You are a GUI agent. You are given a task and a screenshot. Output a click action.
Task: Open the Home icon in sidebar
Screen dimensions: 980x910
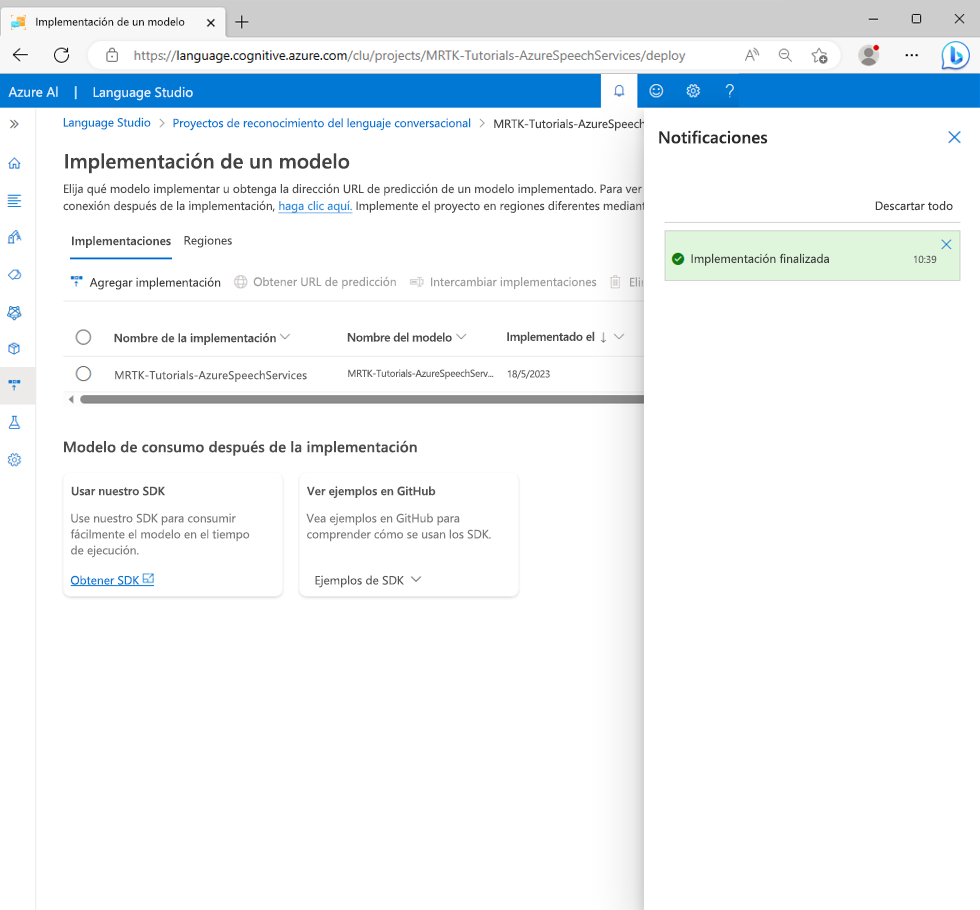pos(14,164)
